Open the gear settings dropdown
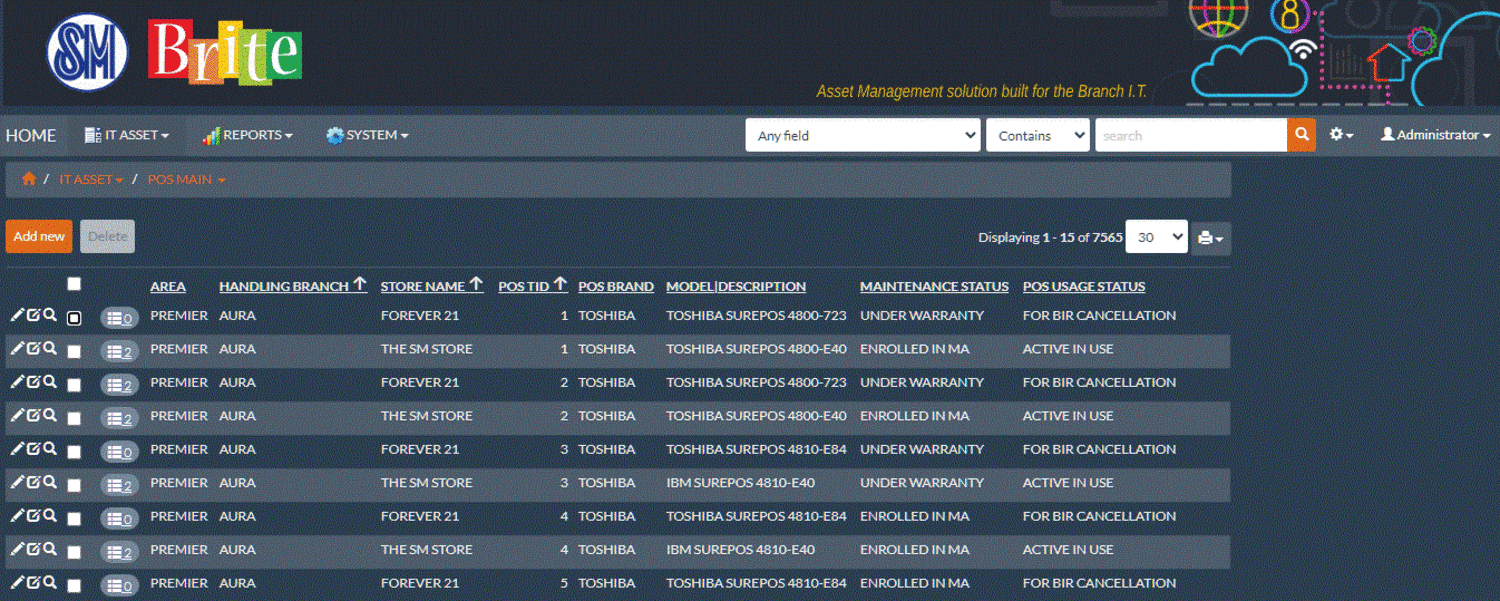The width and height of the screenshot is (1500, 601). click(1341, 135)
